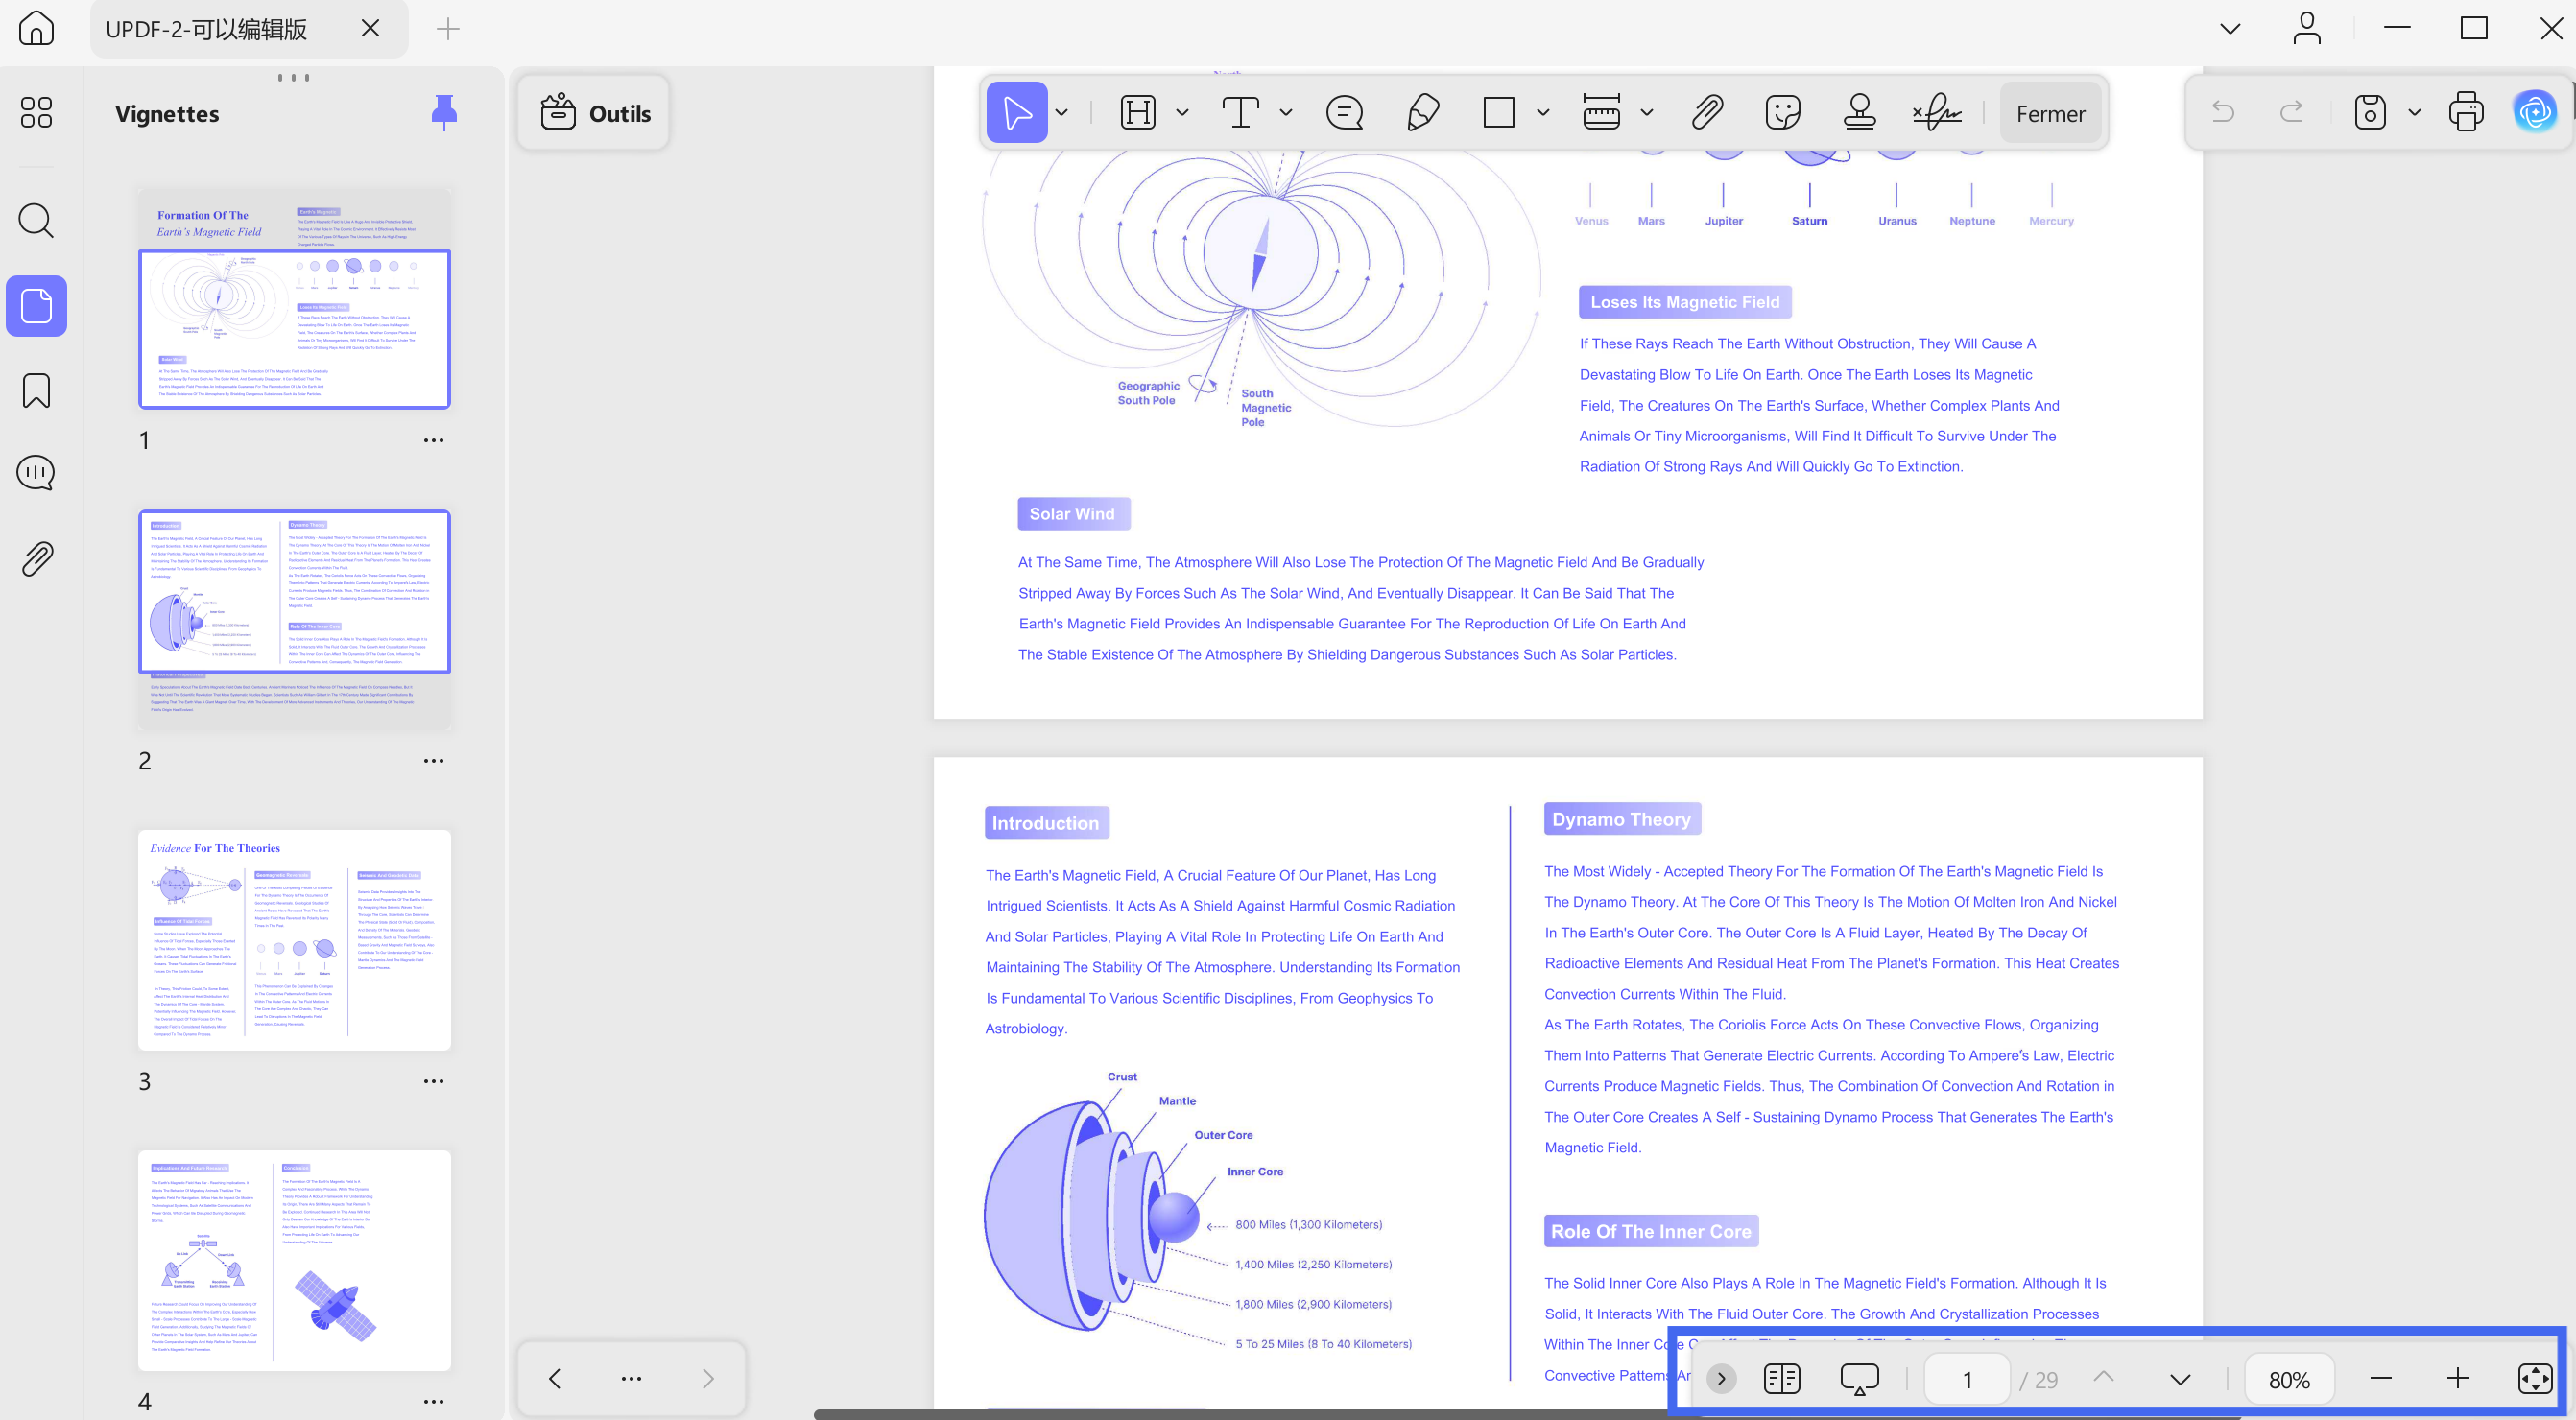This screenshot has height=1420, width=2576.
Task: Collapse the bottom navigation bar
Action: [x=1721, y=1379]
